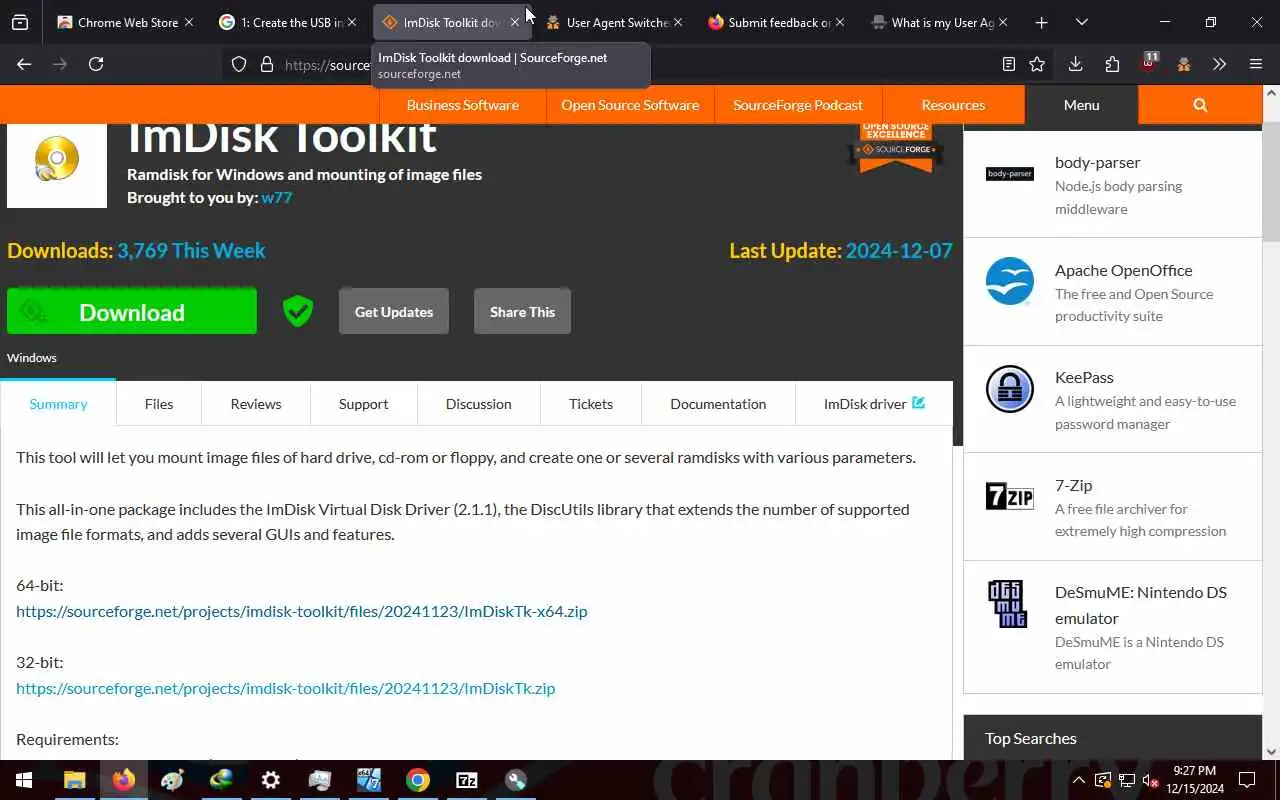This screenshot has height=800, width=1280.
Task: Click the body-parser logo thumbnail
Action: [x=1009, y=174]
